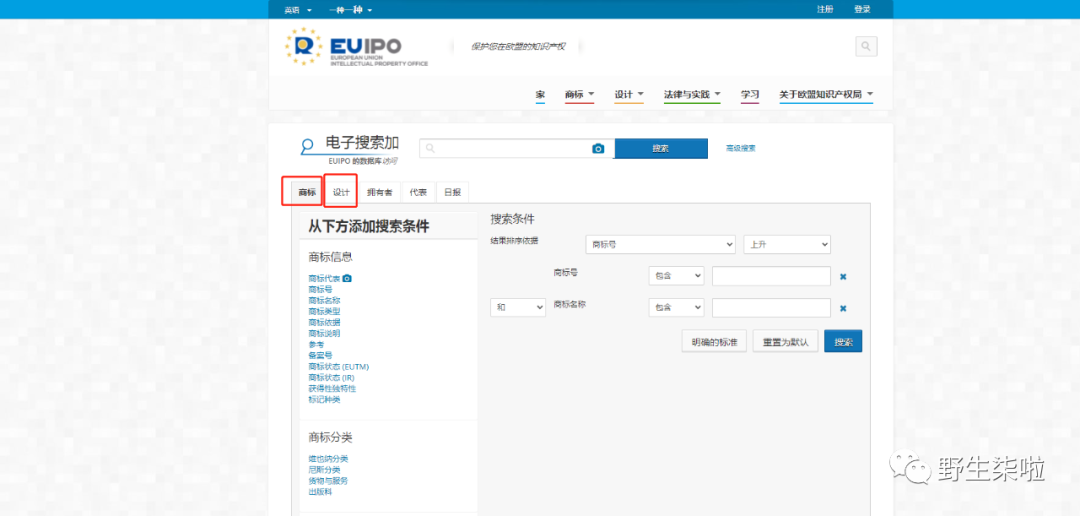Image resolution: width=1080 pixels, height=516 pixels.
Task: Remove the 商标名称 criterion with its X
Action: [842, 309]
